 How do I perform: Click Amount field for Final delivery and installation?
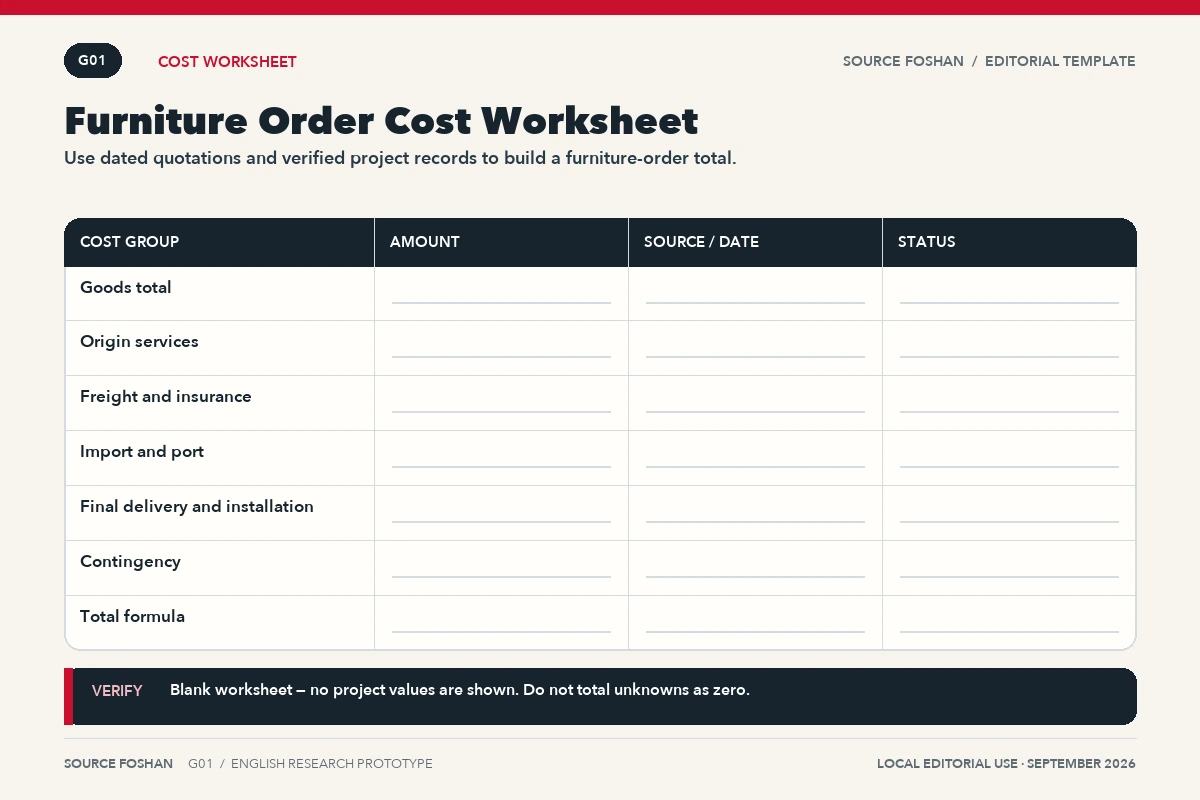501,513
